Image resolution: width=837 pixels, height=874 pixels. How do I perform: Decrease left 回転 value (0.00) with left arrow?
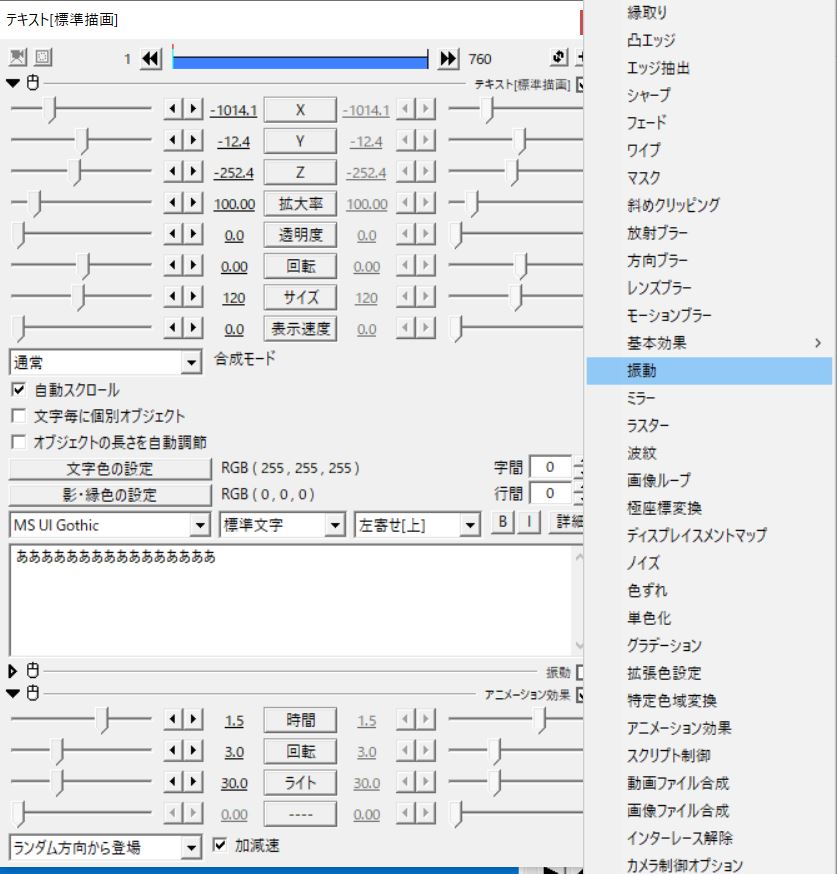point(173,265)
